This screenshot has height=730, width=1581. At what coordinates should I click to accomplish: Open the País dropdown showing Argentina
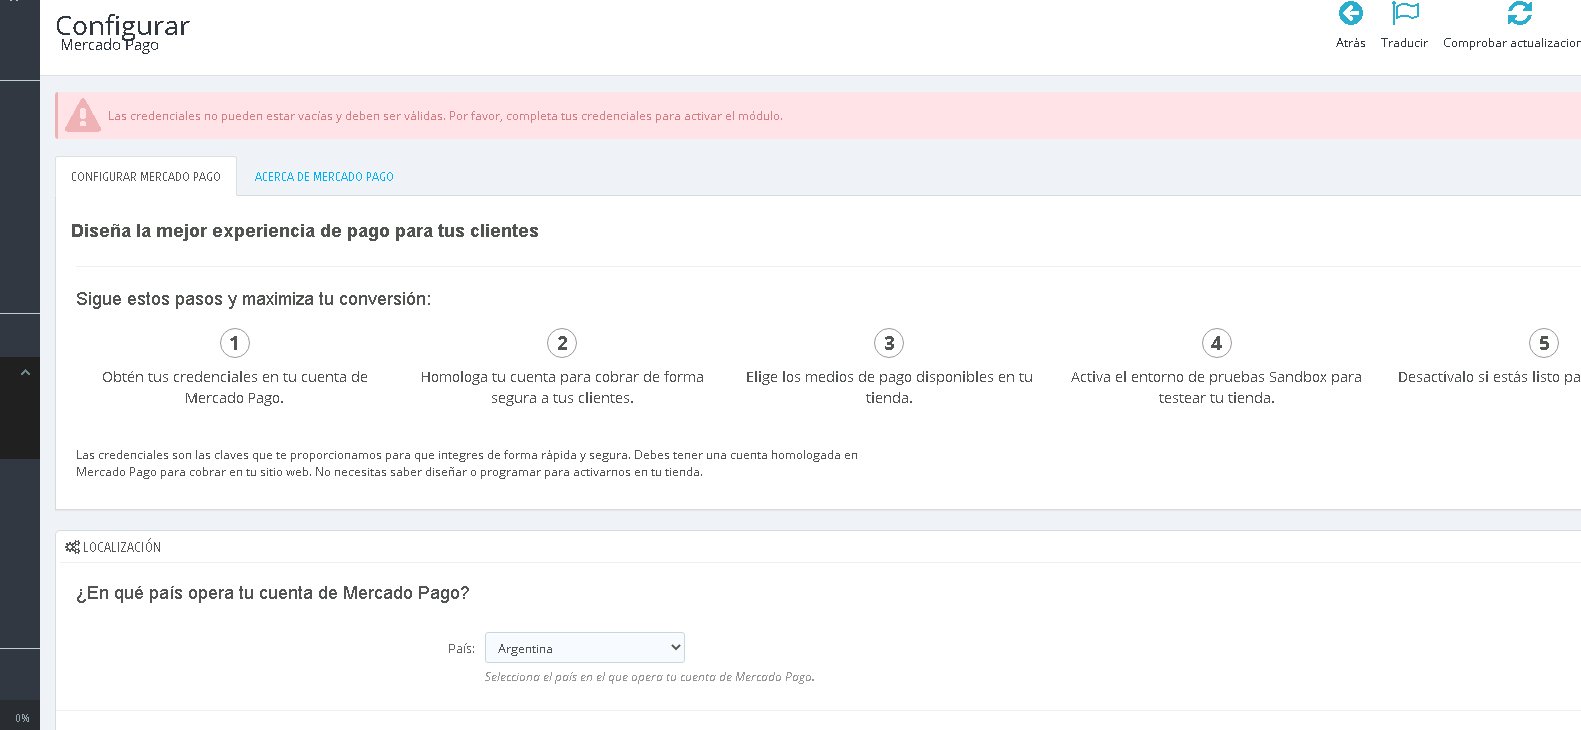(x=585, y=648)
